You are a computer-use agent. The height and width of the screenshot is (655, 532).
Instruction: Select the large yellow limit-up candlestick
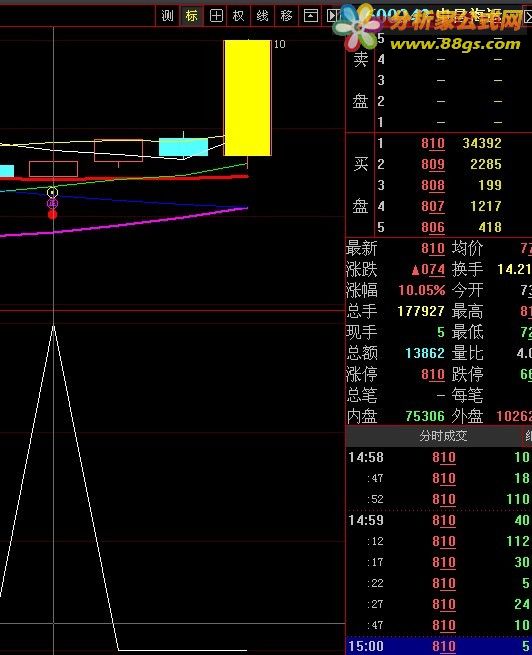248,98
